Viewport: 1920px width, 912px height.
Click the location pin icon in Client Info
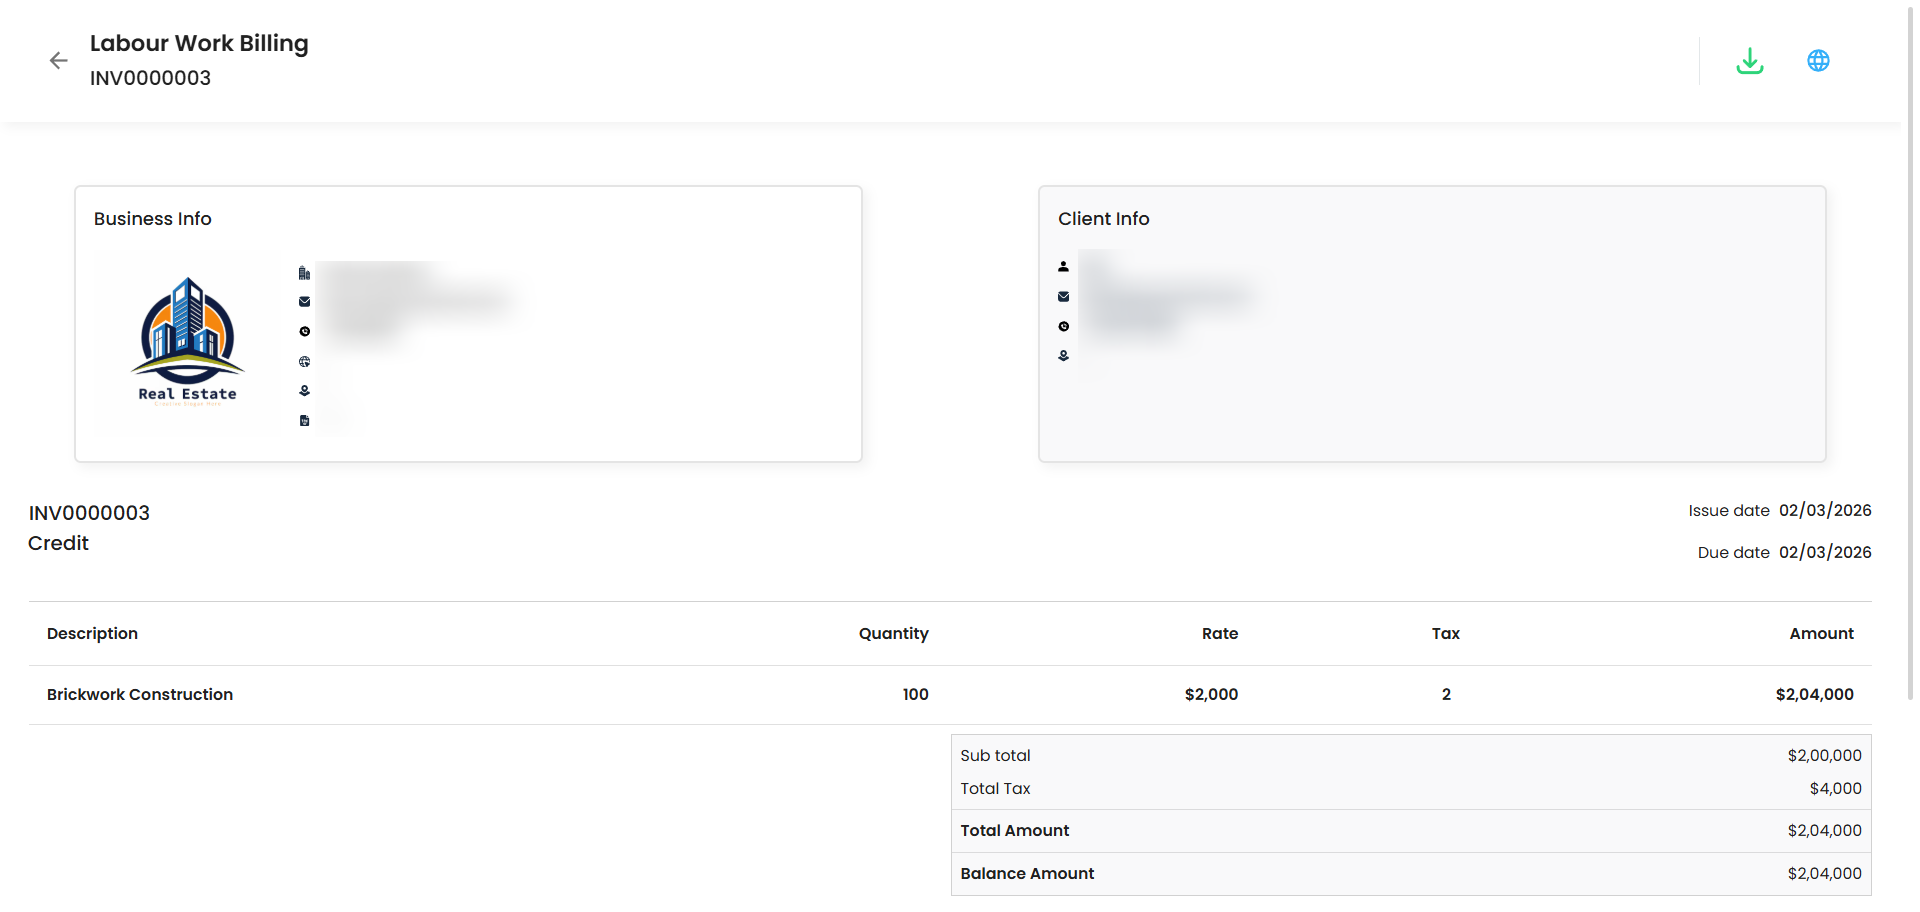coord(1063,356)
